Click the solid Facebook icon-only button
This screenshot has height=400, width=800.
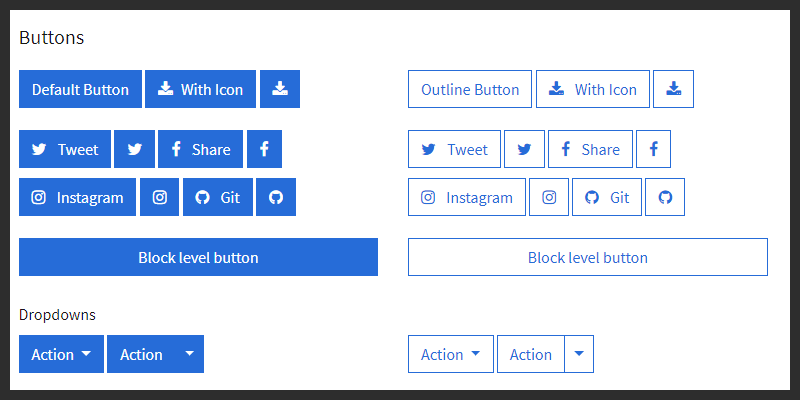pos(264,149)
